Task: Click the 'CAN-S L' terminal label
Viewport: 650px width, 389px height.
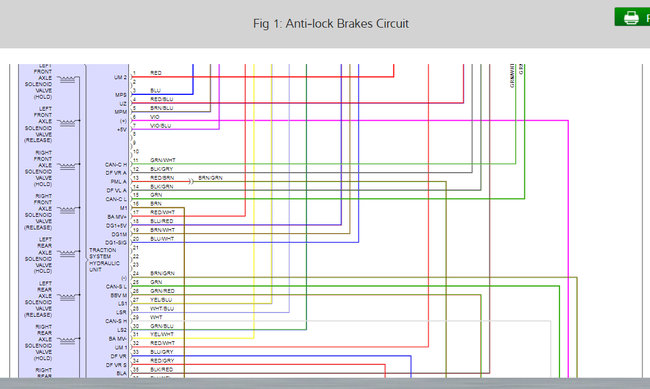Action: coord(116,287)
